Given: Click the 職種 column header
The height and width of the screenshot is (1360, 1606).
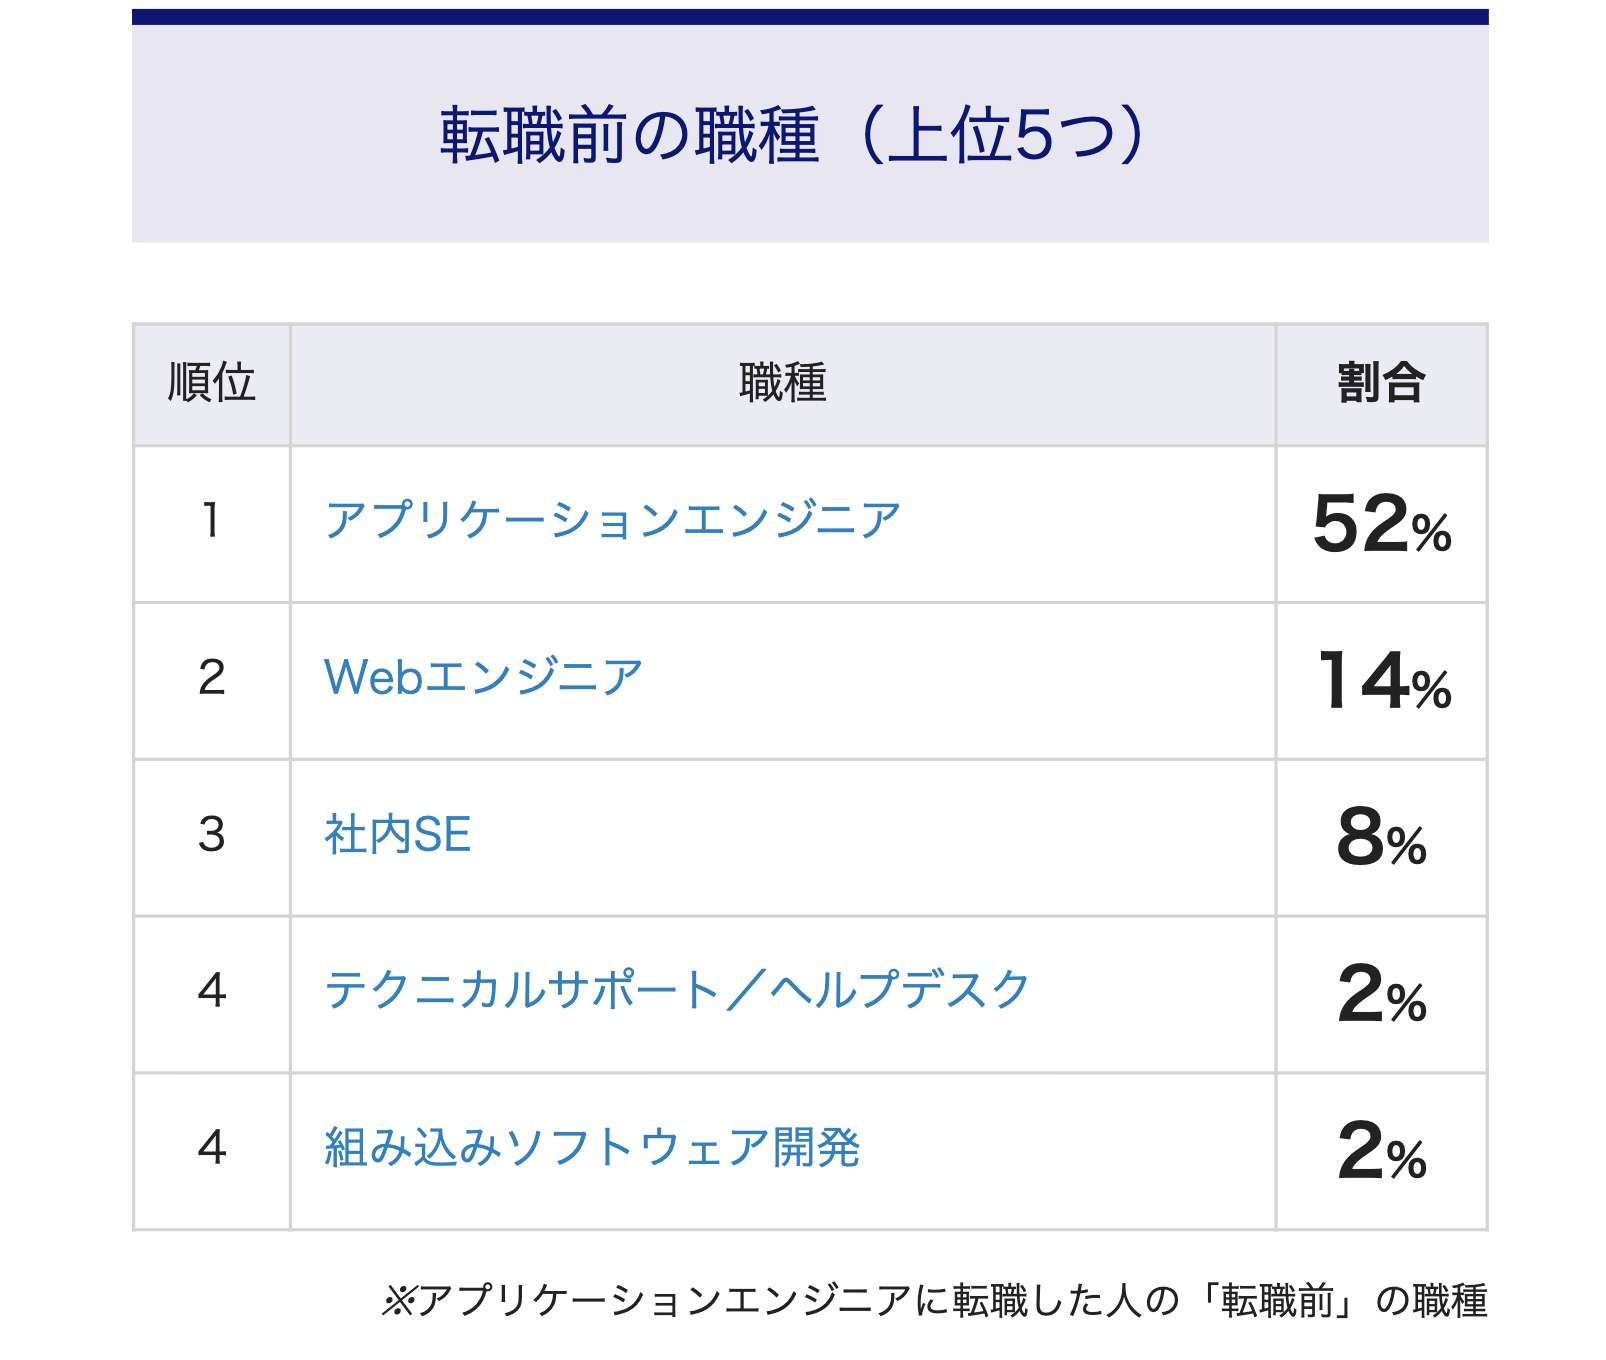Looking at the screenshot, I should (x=782, y=383).
